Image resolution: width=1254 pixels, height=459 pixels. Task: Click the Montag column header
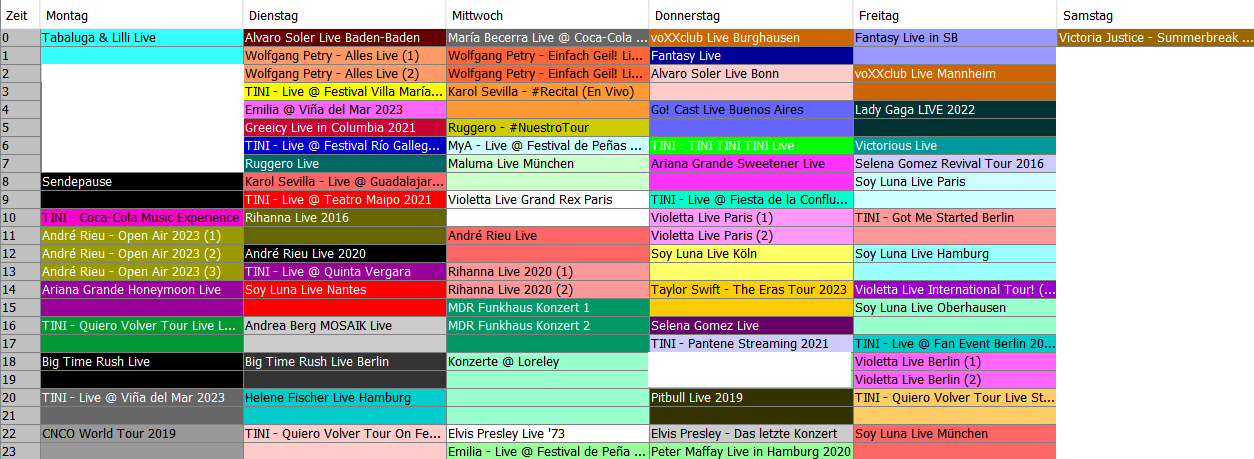[141, 15]
